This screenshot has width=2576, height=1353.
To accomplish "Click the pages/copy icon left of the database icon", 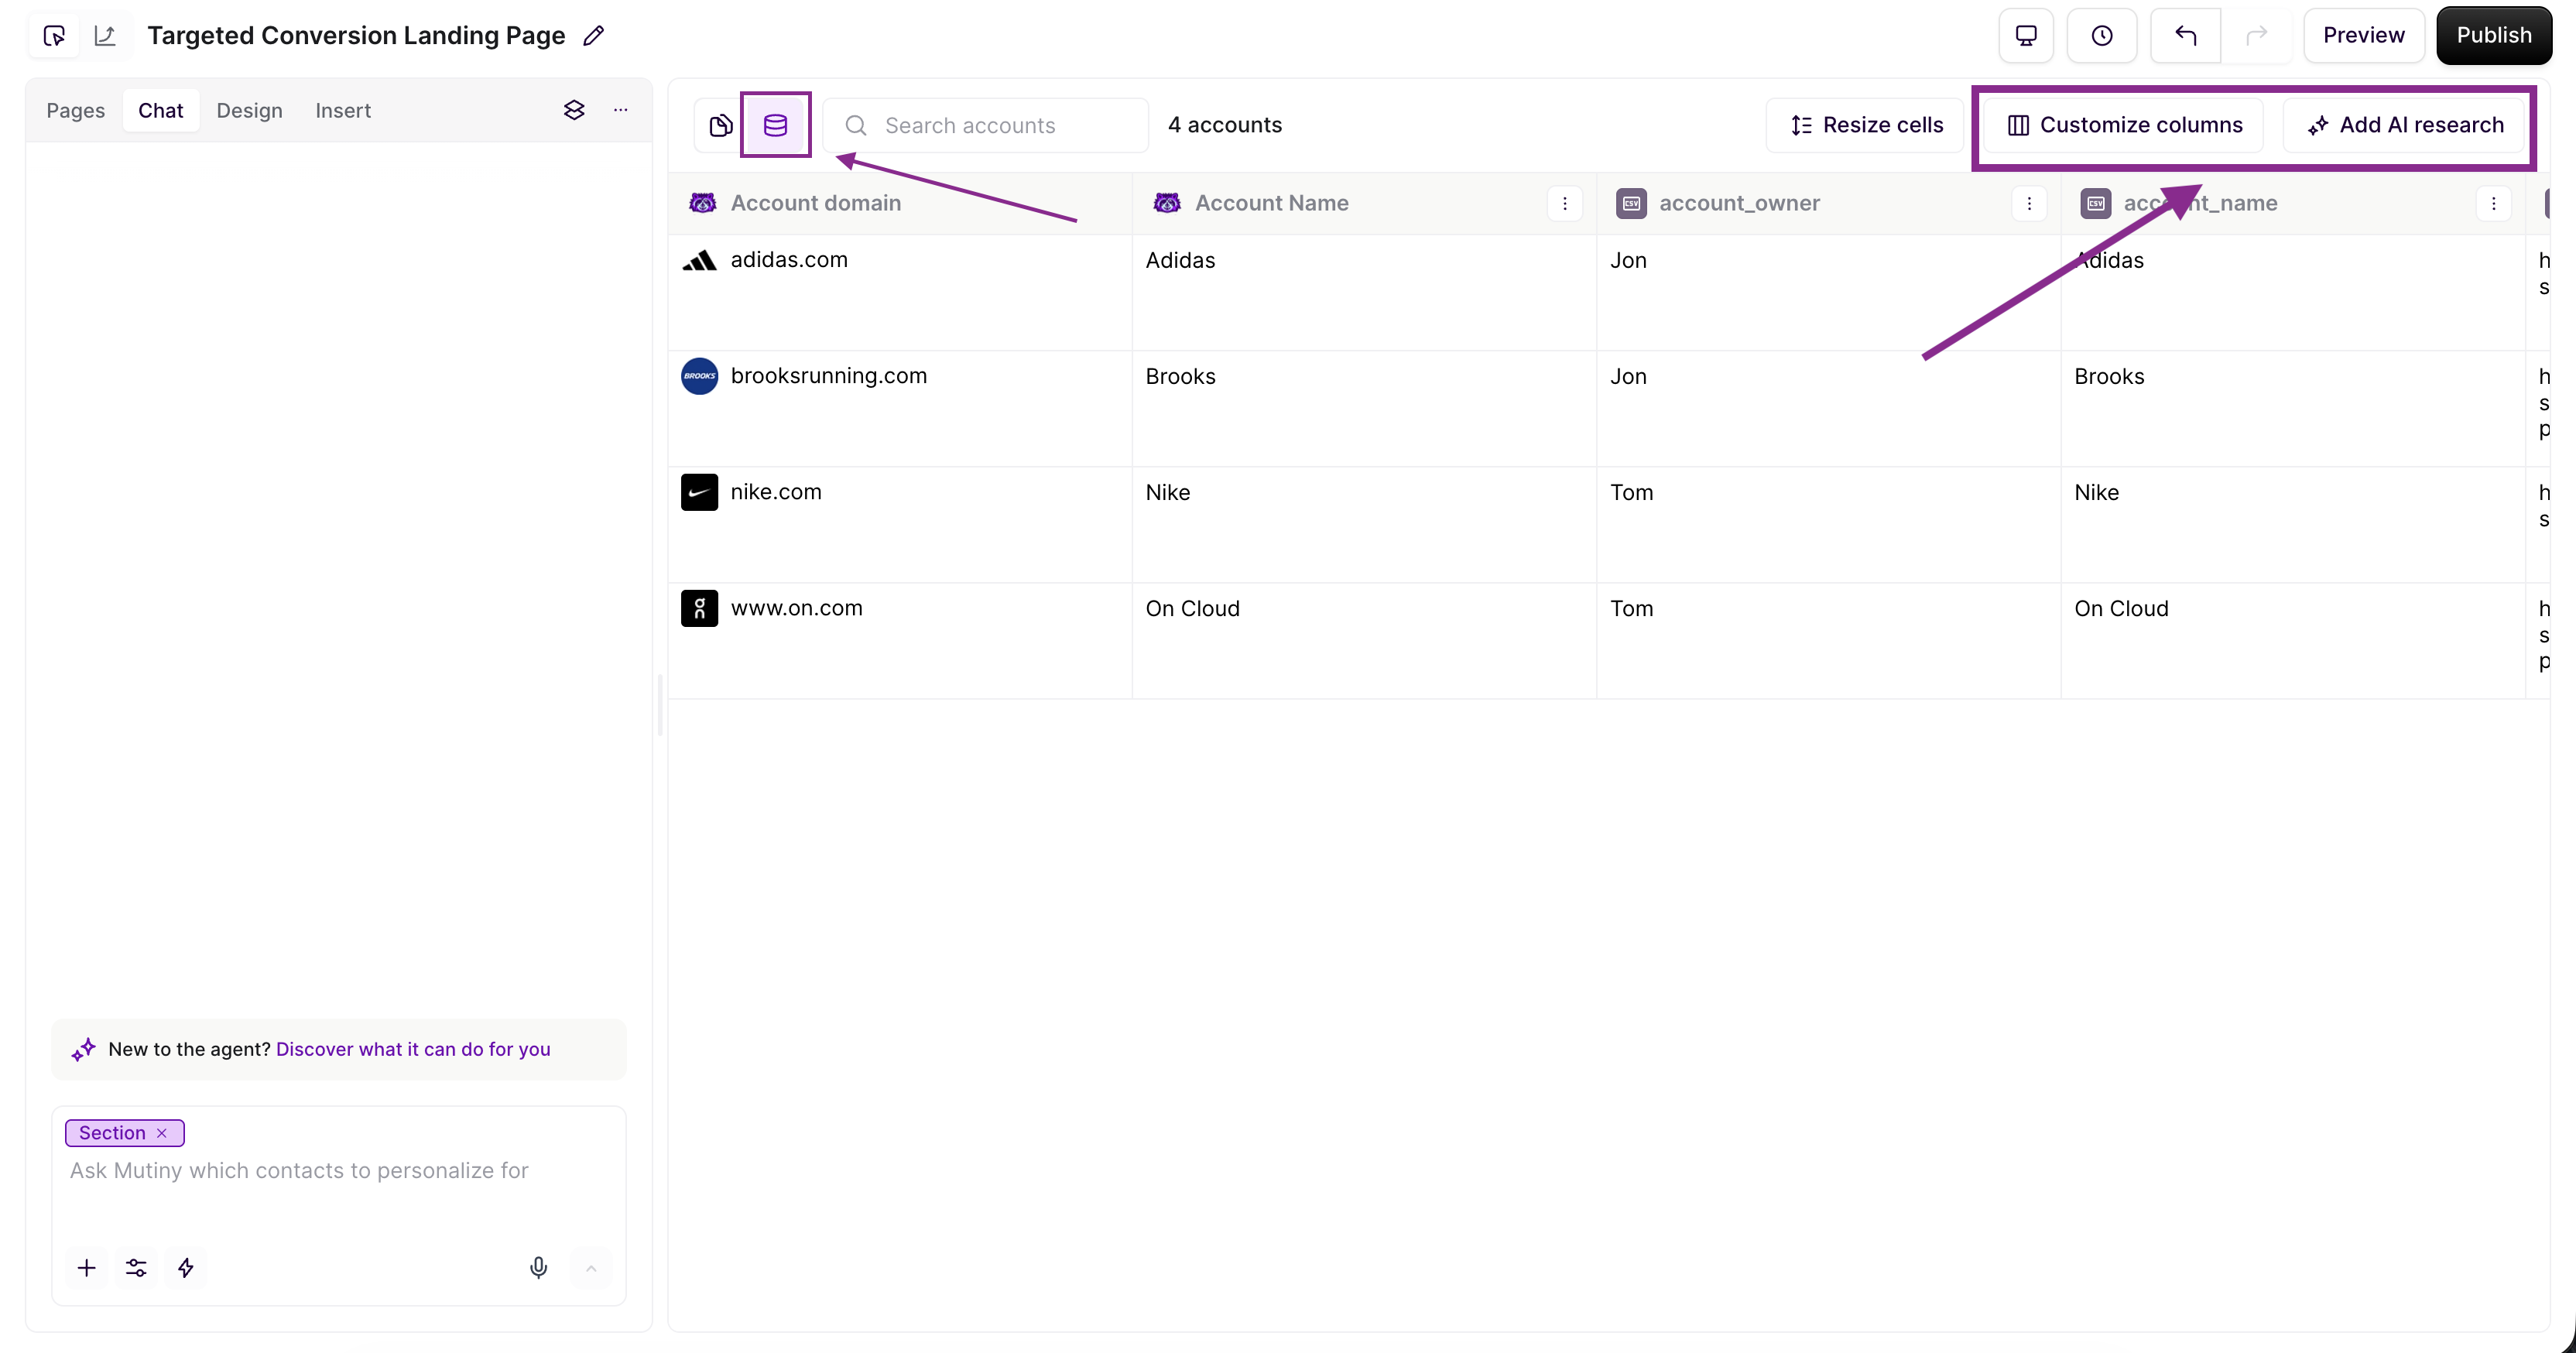I will tap(719, 124).
